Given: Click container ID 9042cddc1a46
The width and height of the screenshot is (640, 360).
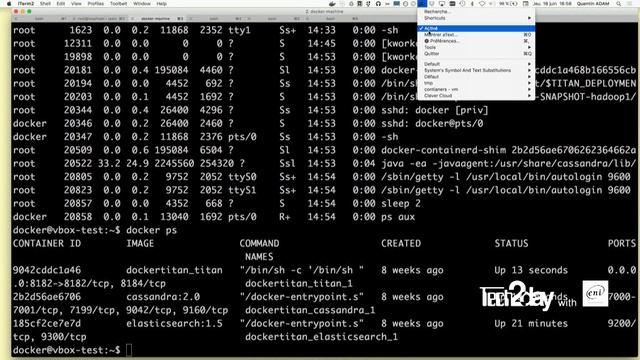Looking at the screenshot, I should [47, 270].
